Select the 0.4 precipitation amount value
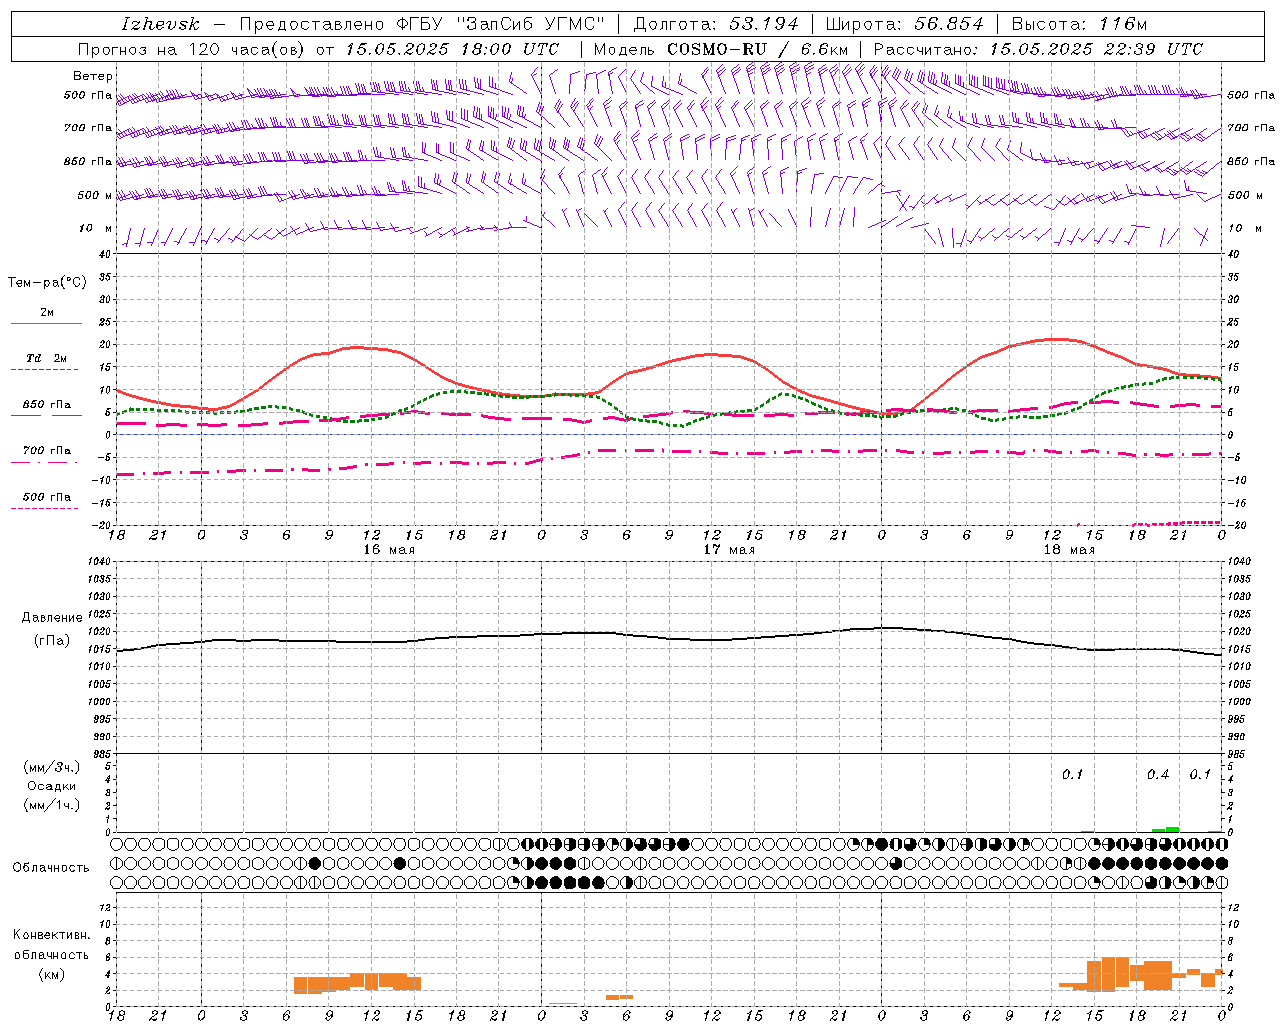This screenshot has width=1280, height=1024. [x=1158, y=775]
